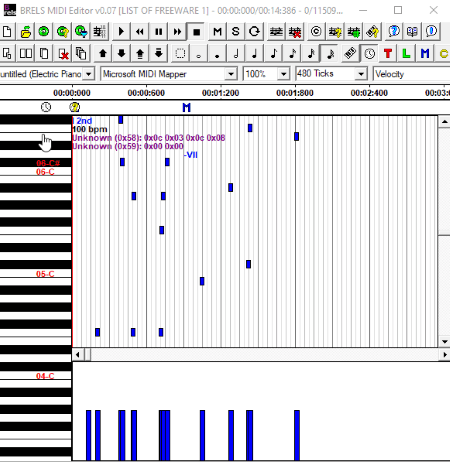Click the 04-C piano key

[36, 376]
